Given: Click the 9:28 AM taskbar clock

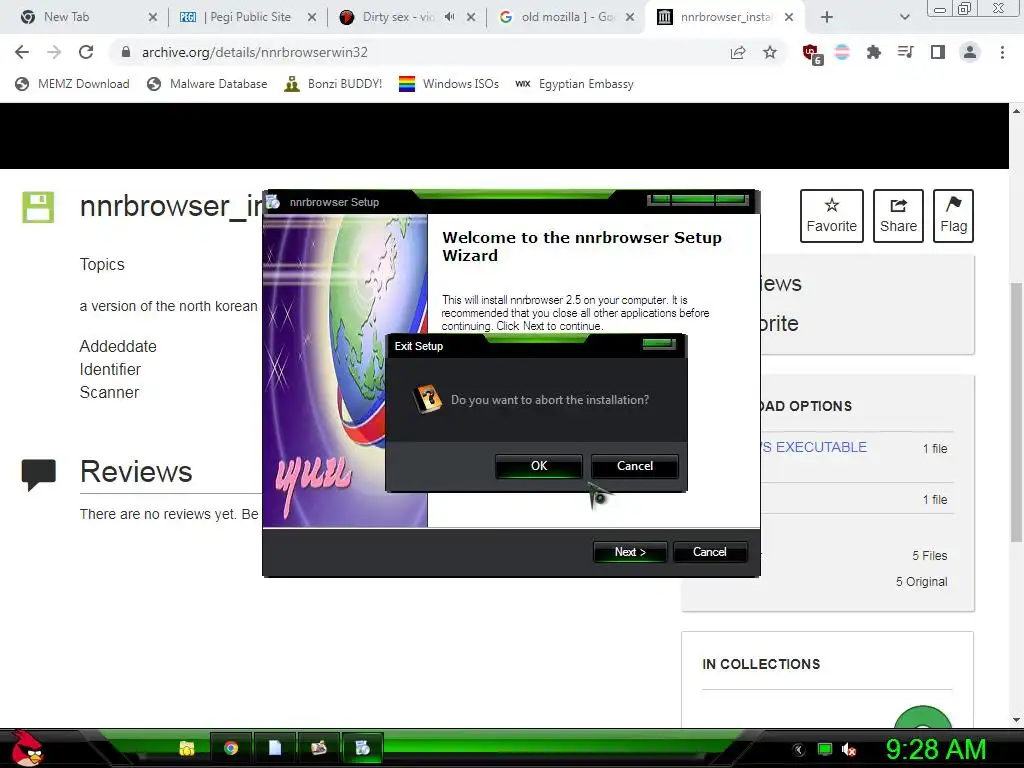Looking at the screenshot, I should (935, 750).
